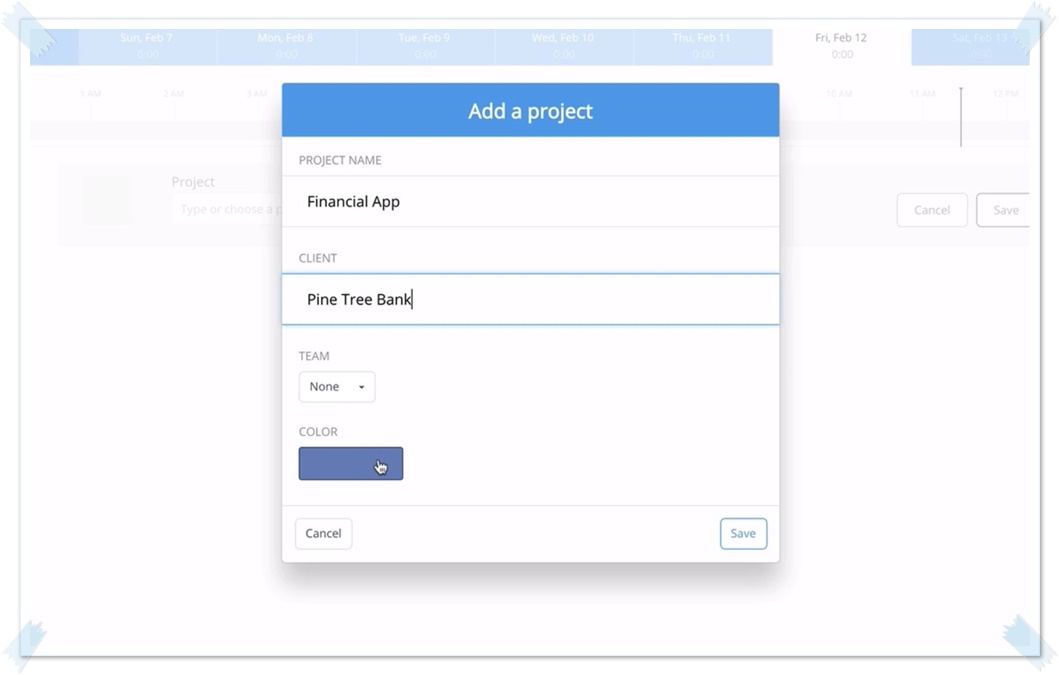Click the 1 AM mark on the timeline
The width and height of the screenshot is (1059, 675).
[90, 94]
